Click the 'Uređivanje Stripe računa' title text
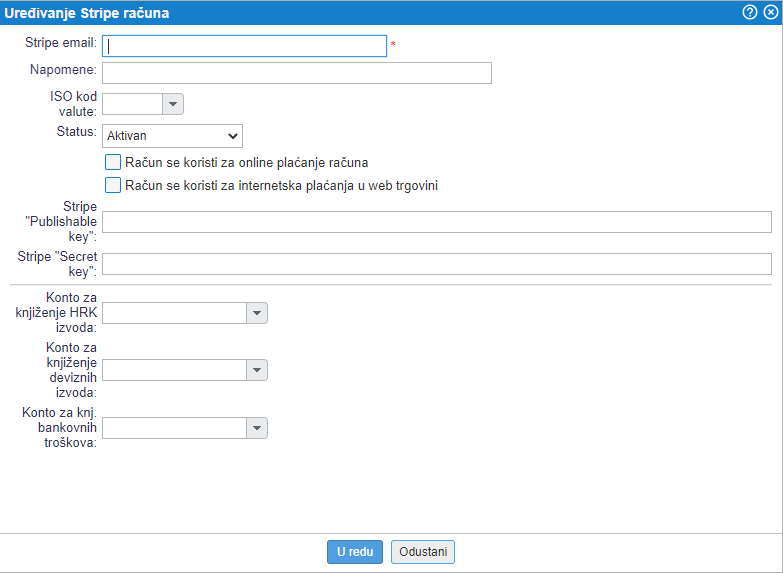This screenshot has height=573, width=783. (x=86, y=13)
